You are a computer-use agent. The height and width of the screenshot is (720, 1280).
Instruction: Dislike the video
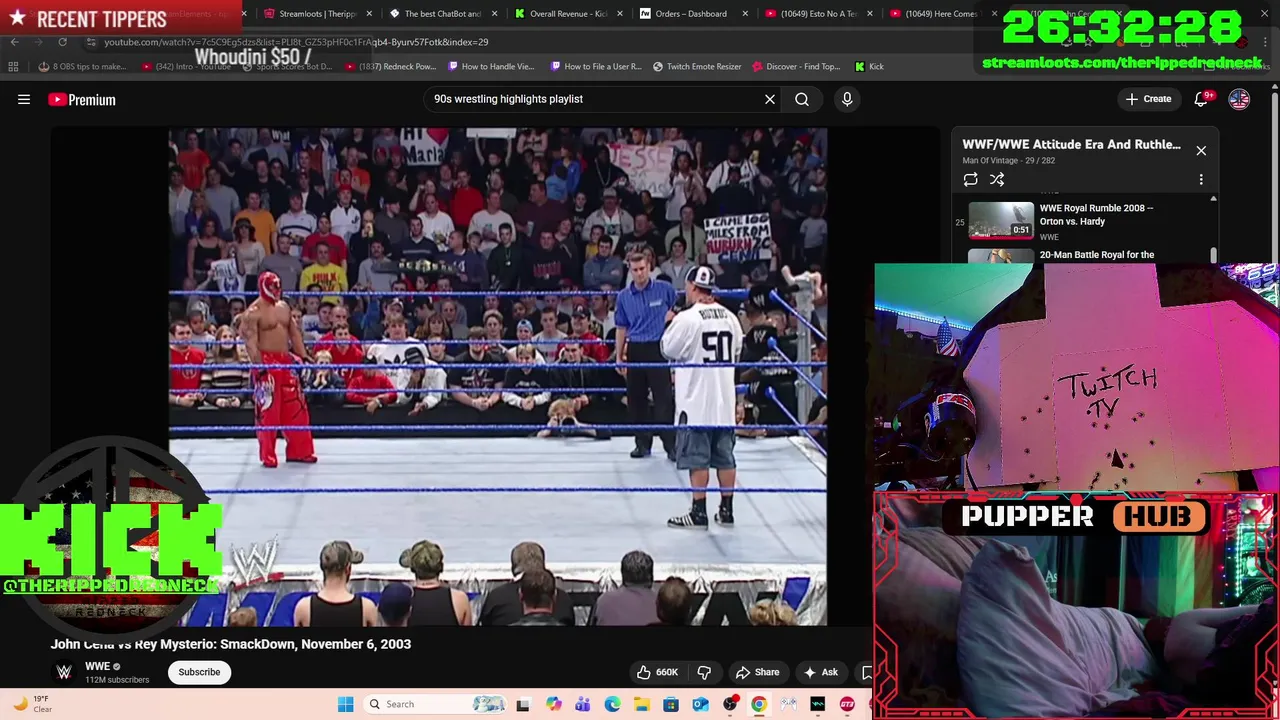704,672
